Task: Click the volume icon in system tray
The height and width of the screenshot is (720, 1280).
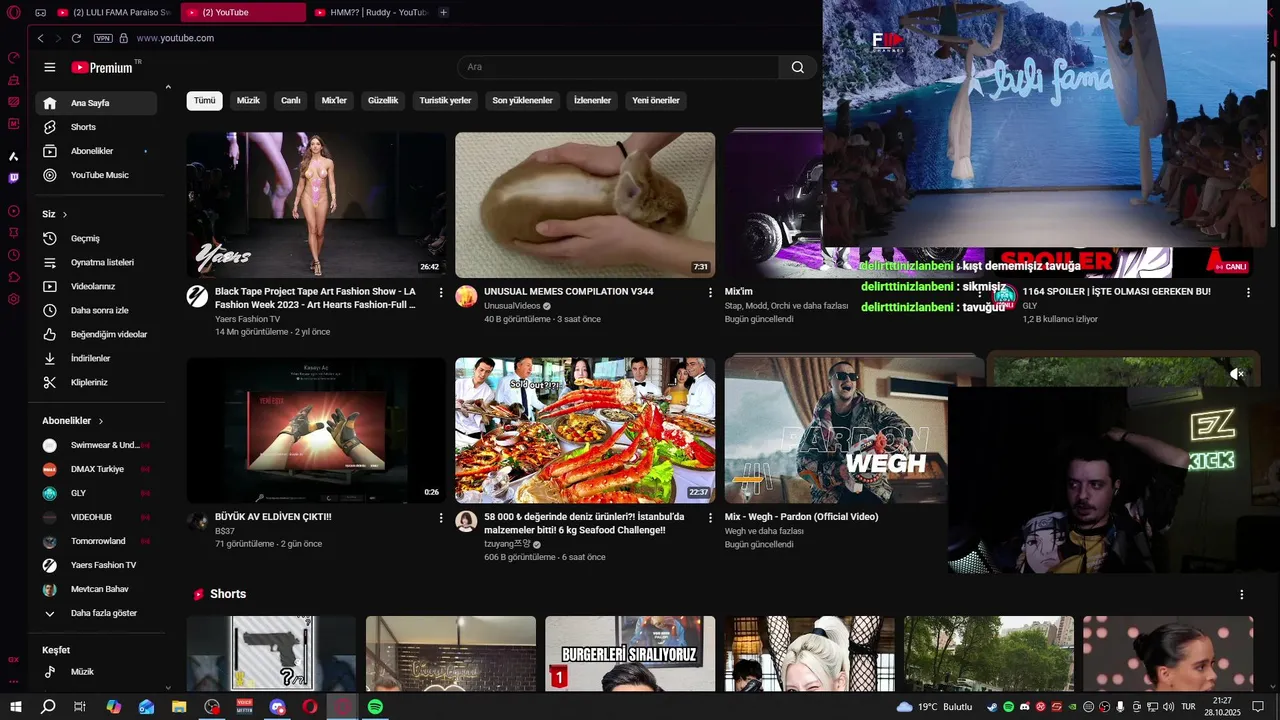Action: coord(1168,707)
